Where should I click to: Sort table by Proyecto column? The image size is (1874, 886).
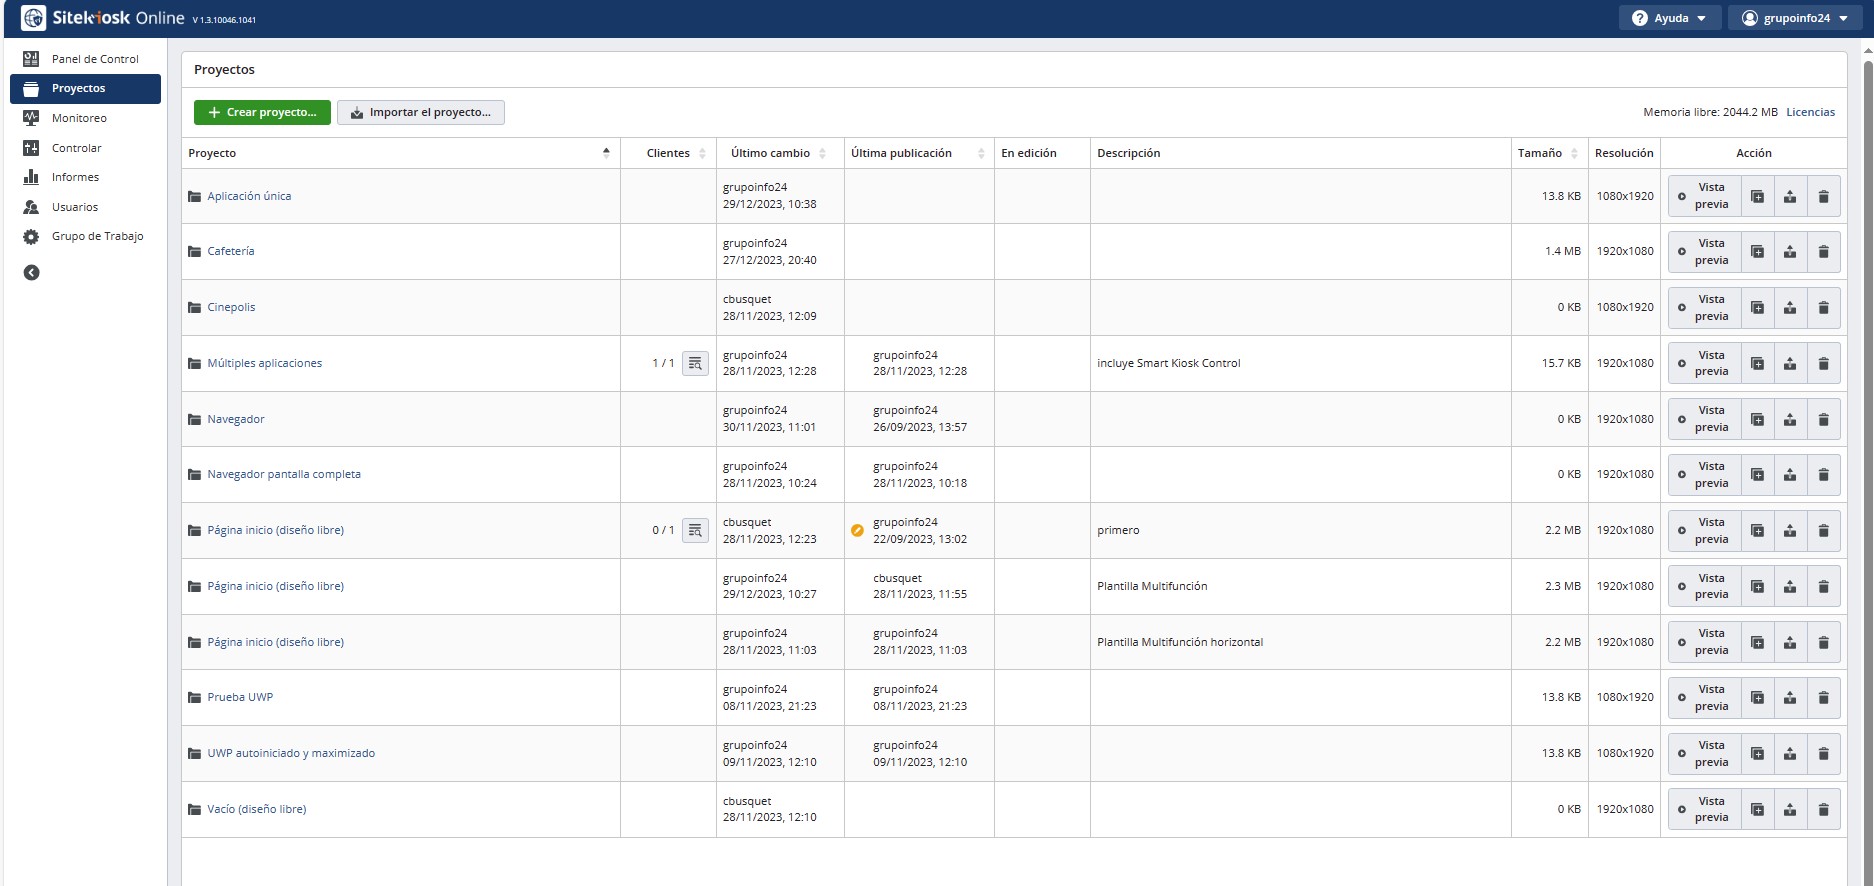pyautogui.click(x=400, y=153)
